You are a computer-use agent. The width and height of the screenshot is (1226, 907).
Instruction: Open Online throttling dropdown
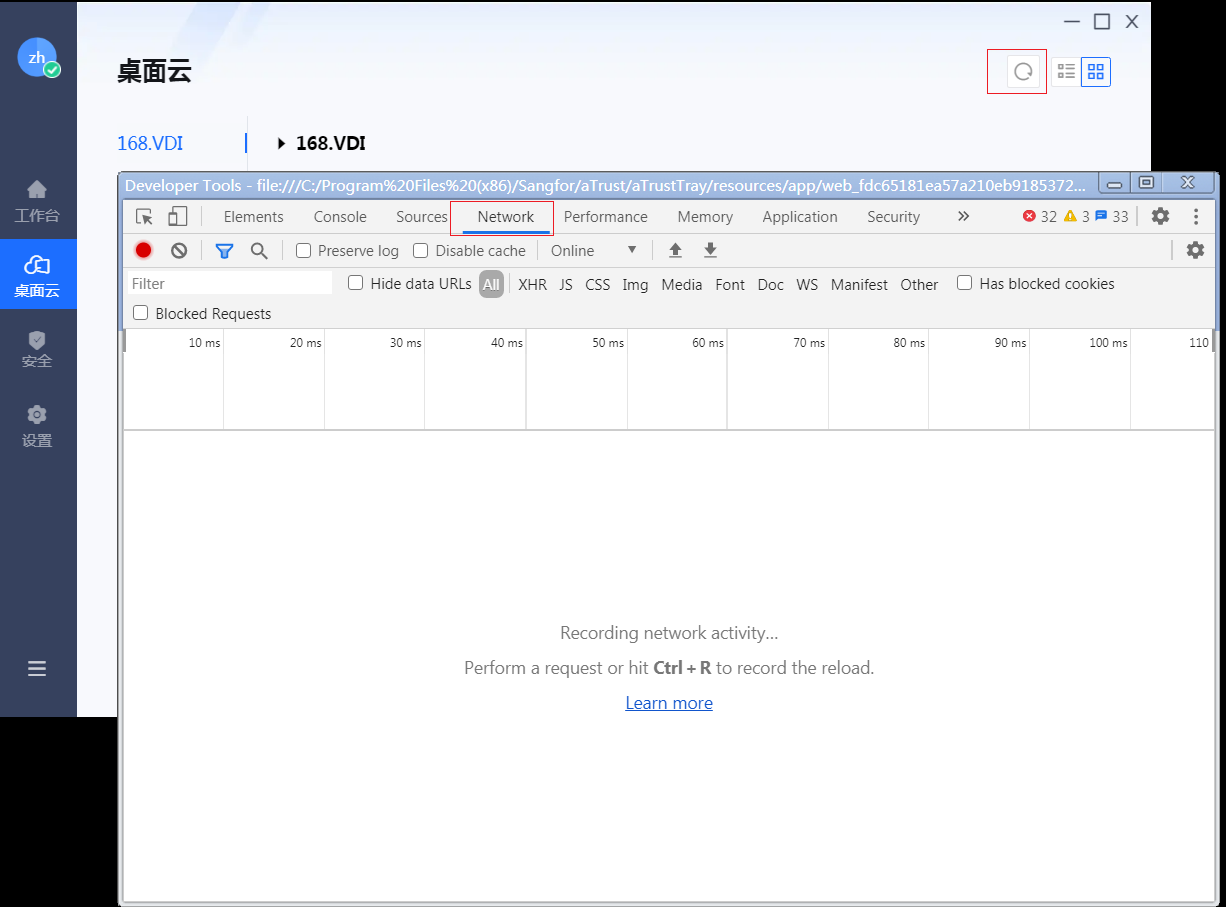pos(594,251)
